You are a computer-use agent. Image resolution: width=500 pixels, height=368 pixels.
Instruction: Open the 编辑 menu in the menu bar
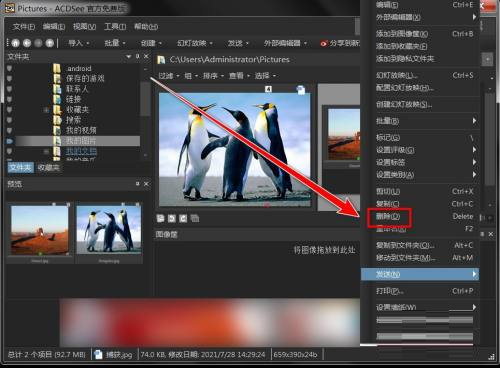pyautogui.click(x=54, y=27)
